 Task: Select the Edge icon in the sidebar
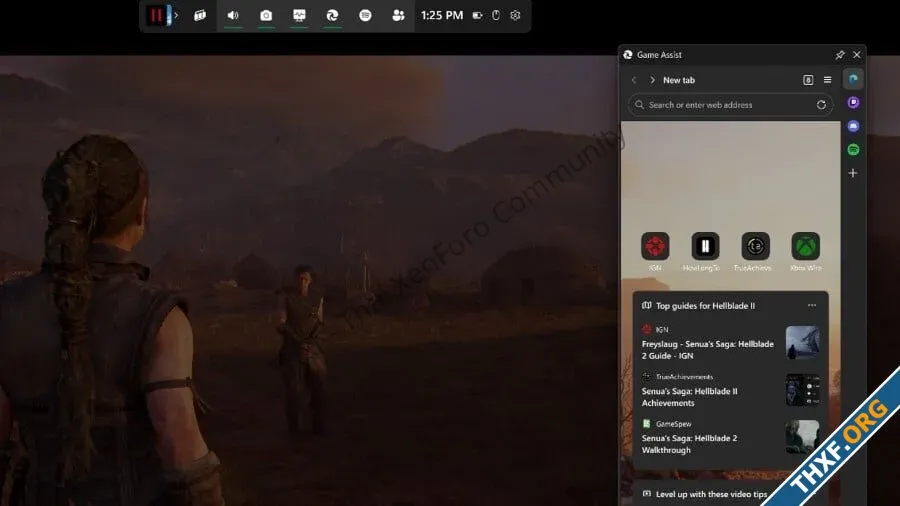pos(854,79)
